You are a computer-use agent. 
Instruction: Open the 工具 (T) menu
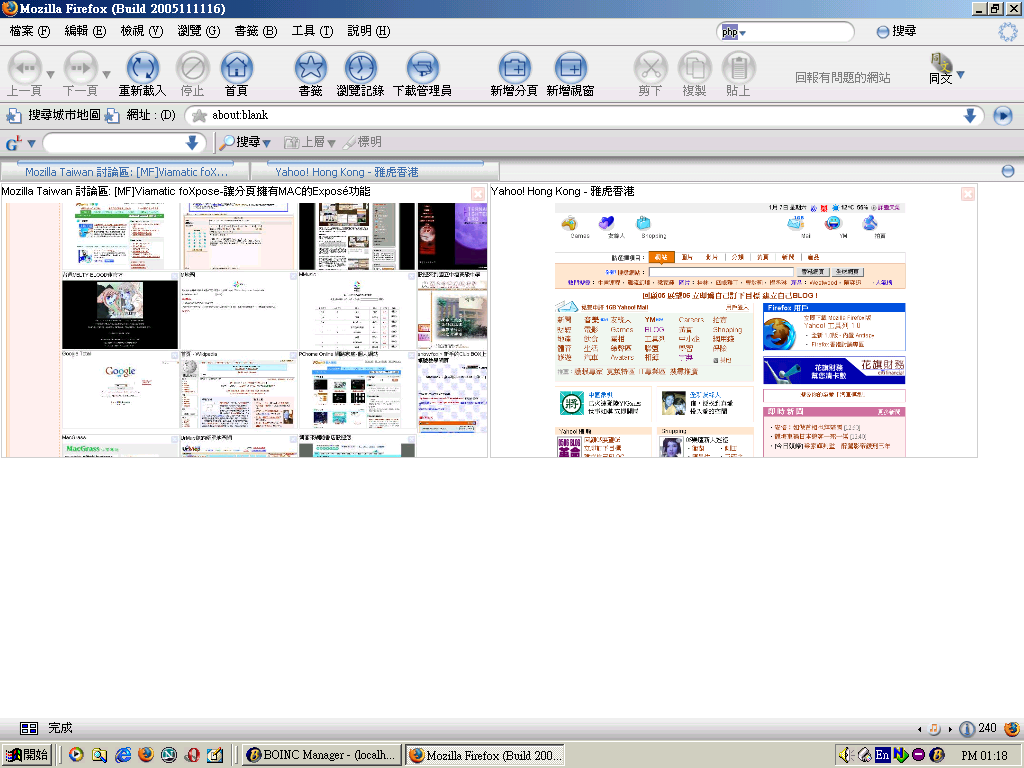[x=311, y=31]
